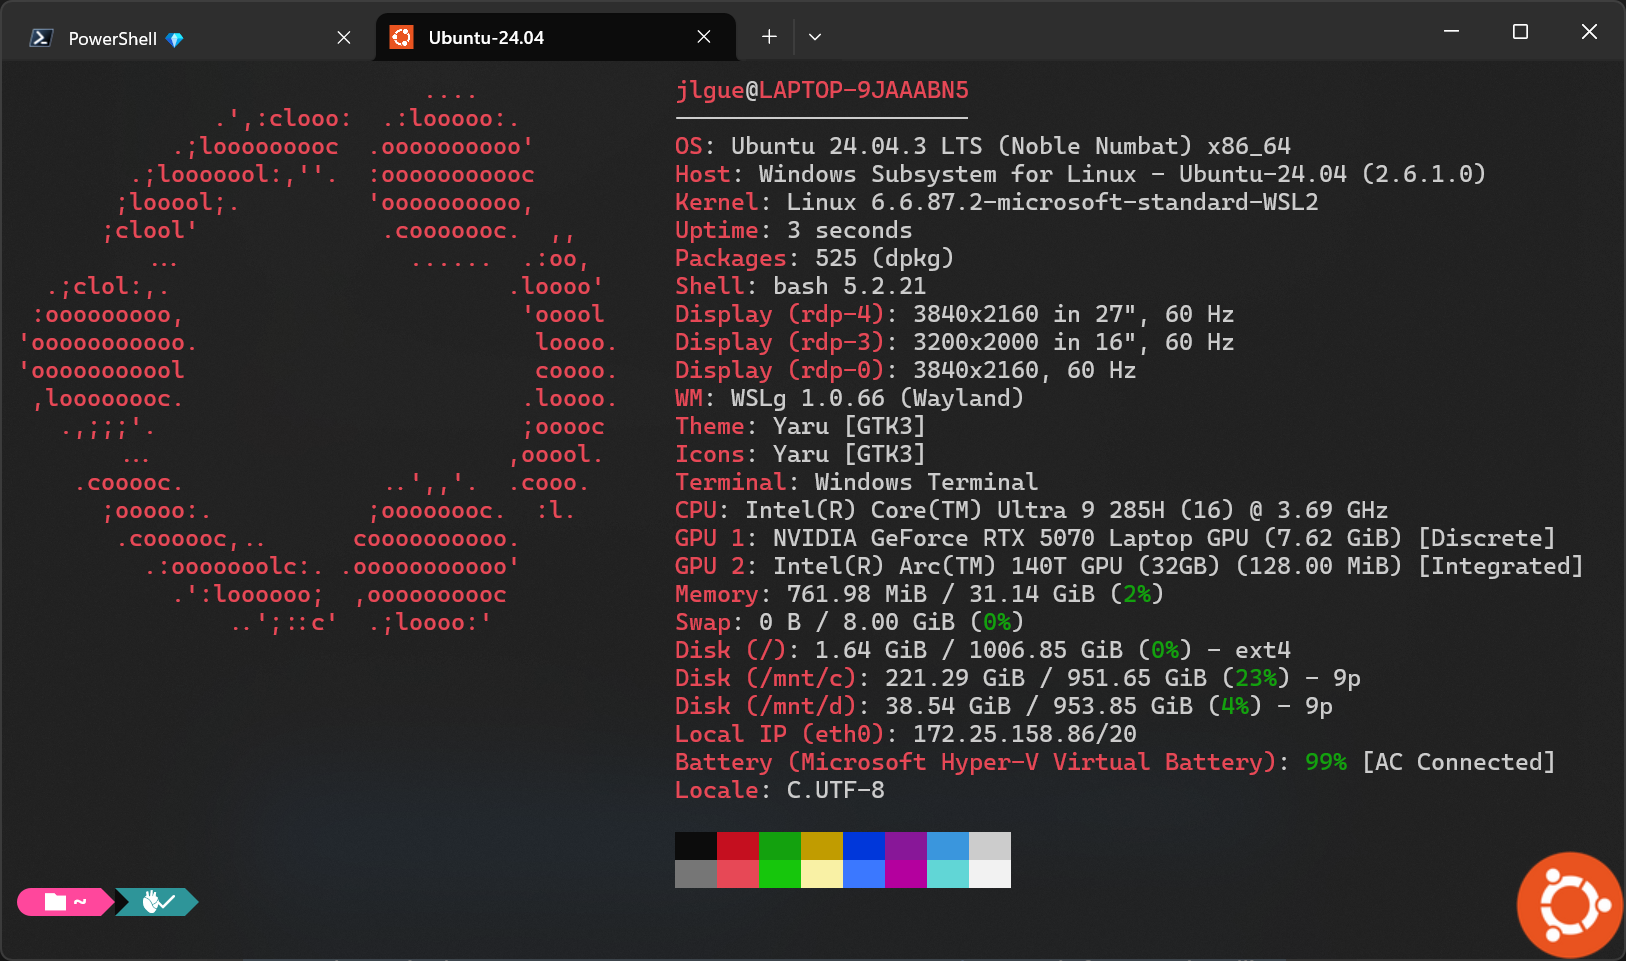Close the PowerShell tab
Viewport: 1626px width, 961px height.
pos(344,37)
